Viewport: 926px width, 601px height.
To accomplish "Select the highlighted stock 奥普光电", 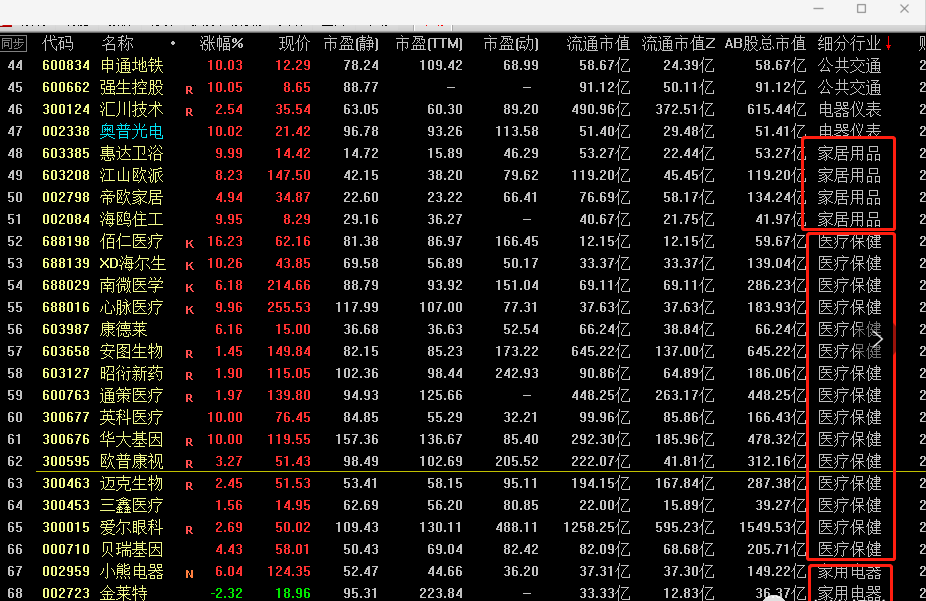I will pyautogui.click(x=131, y=132).
